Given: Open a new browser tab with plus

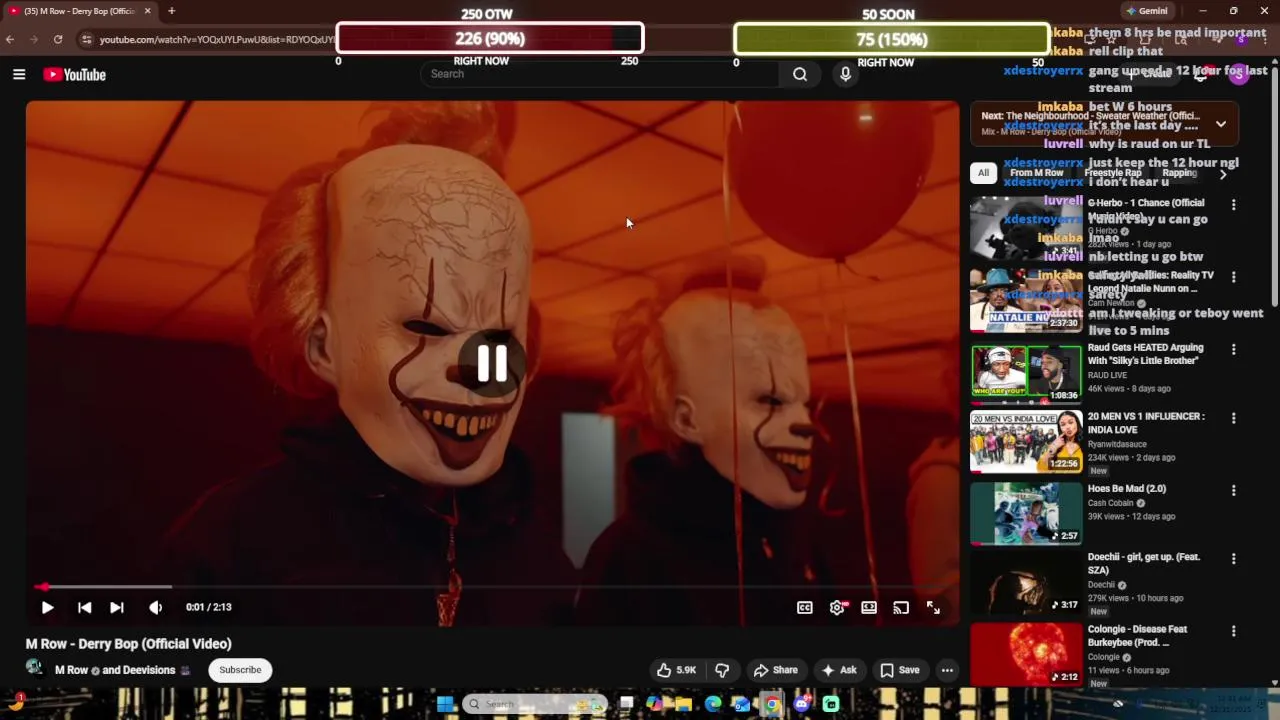Looking at the screenshot, I should [171, 11].
